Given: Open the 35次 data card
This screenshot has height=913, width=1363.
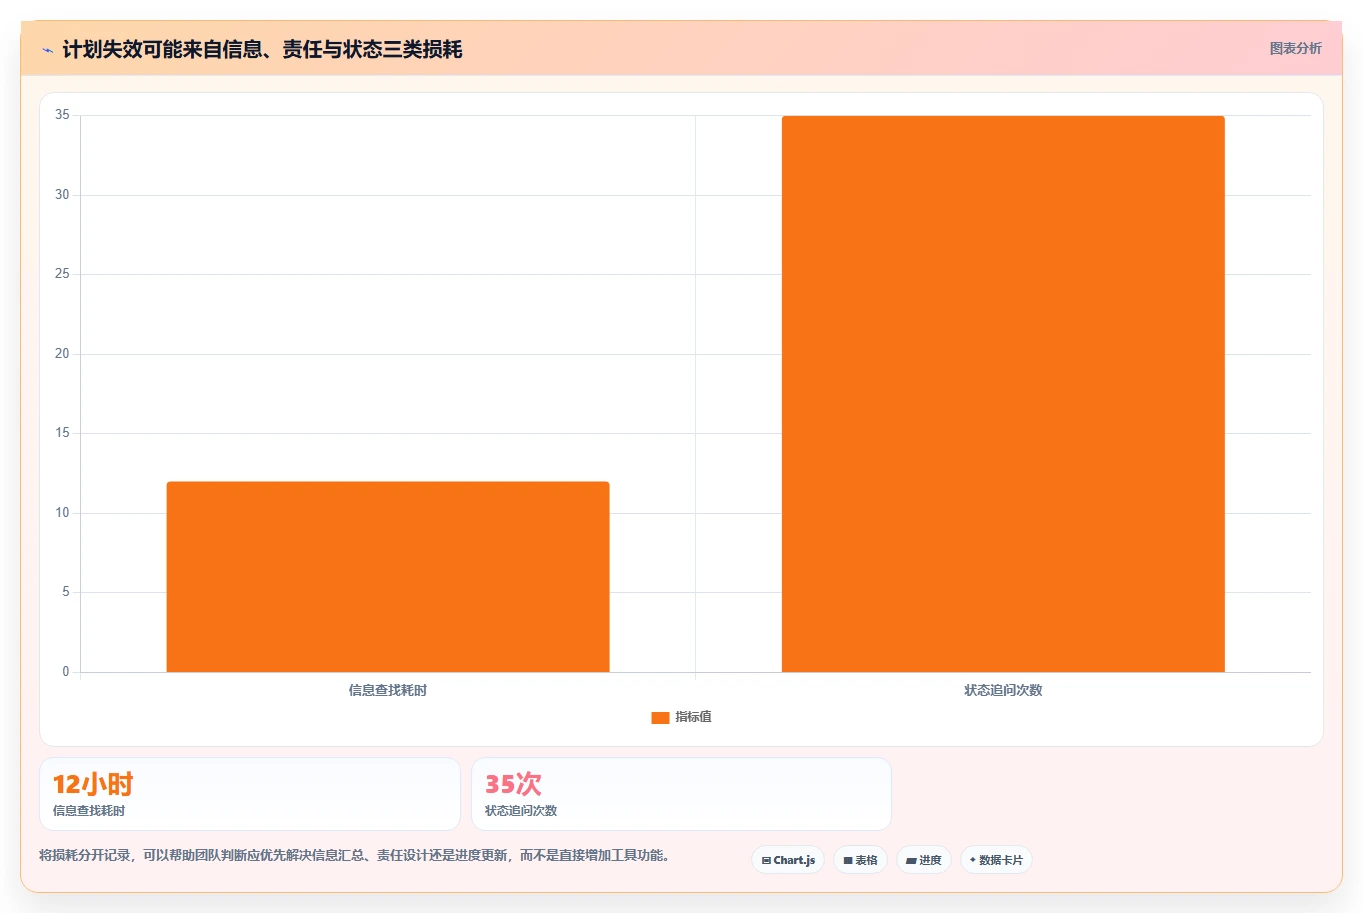Looking at the screenshot, I should coord(681,794).
